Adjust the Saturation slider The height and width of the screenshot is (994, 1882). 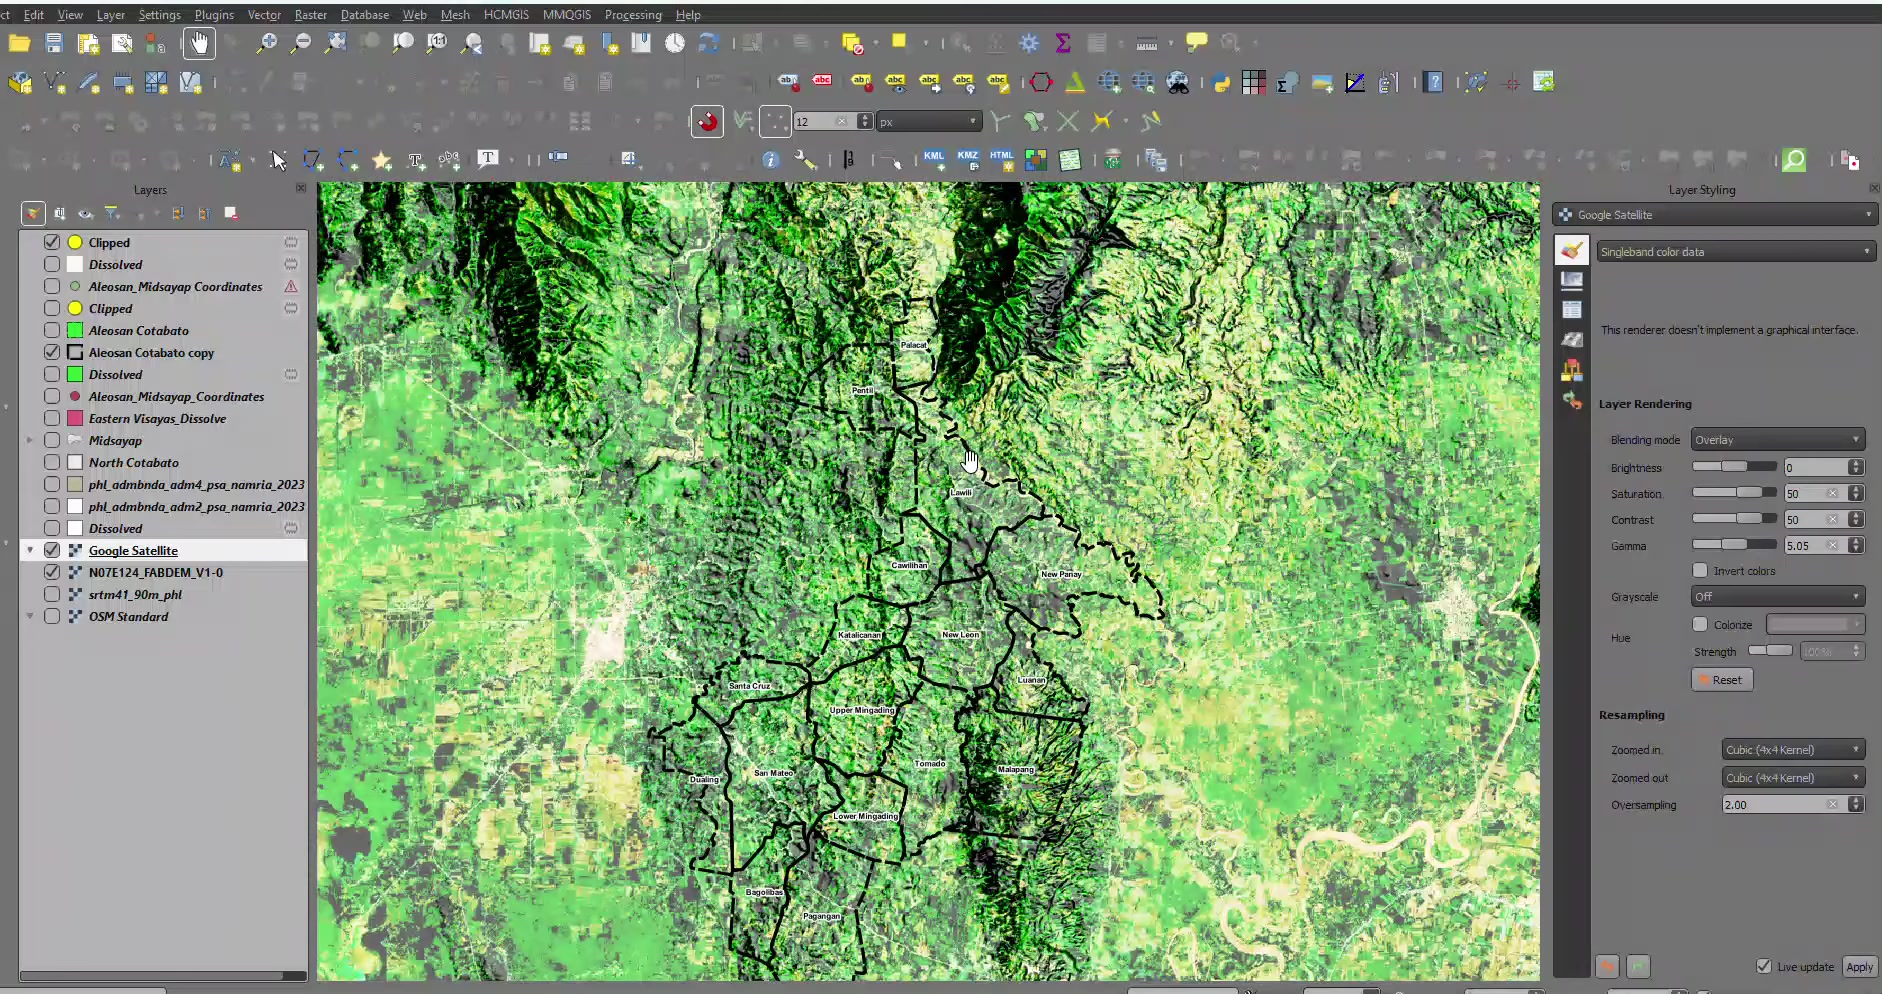pyautogui.click(x=1733, y=493)
